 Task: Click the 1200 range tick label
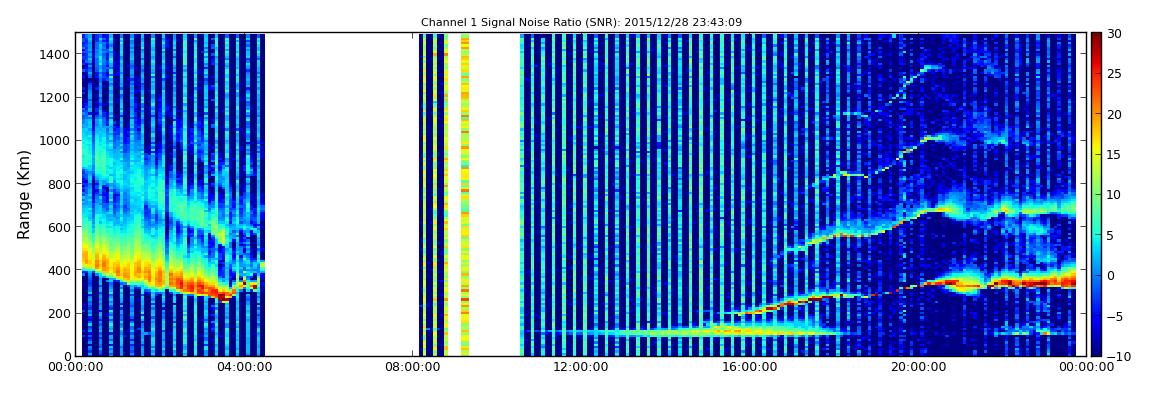pos(57,98)
